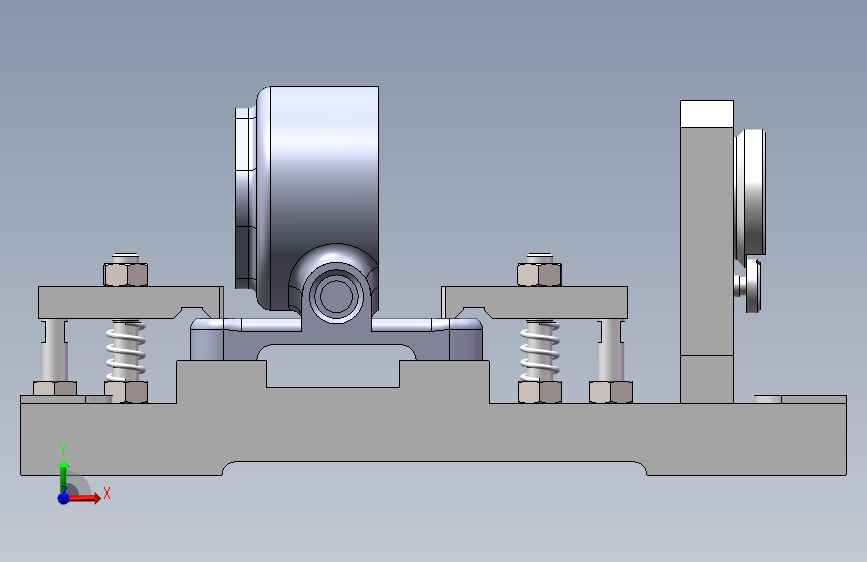This screenshot has width=867, height=562.
Task: Select the circular bearing bore below the roller
Action: 336,295
